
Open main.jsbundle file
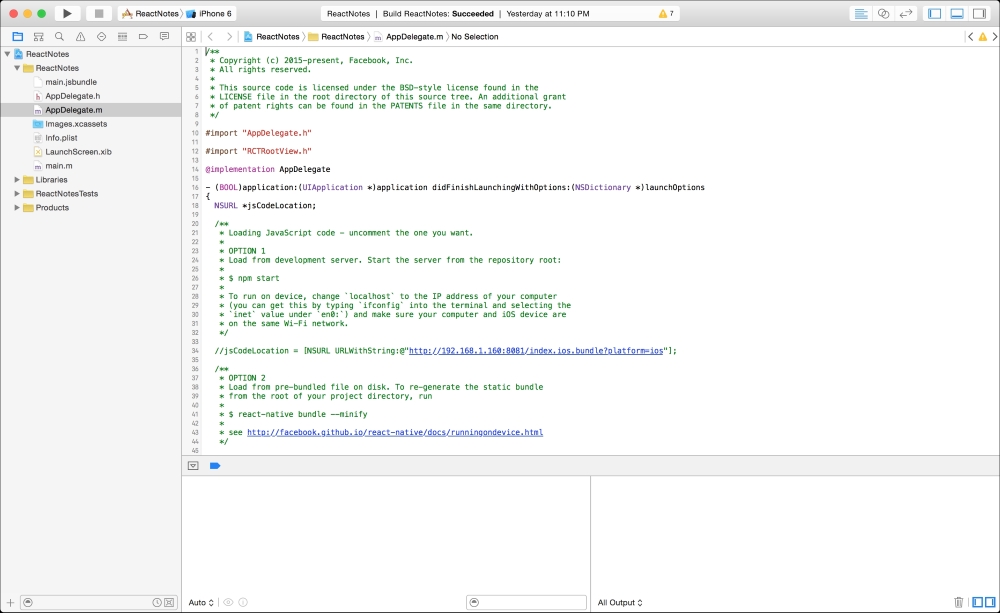71,82
